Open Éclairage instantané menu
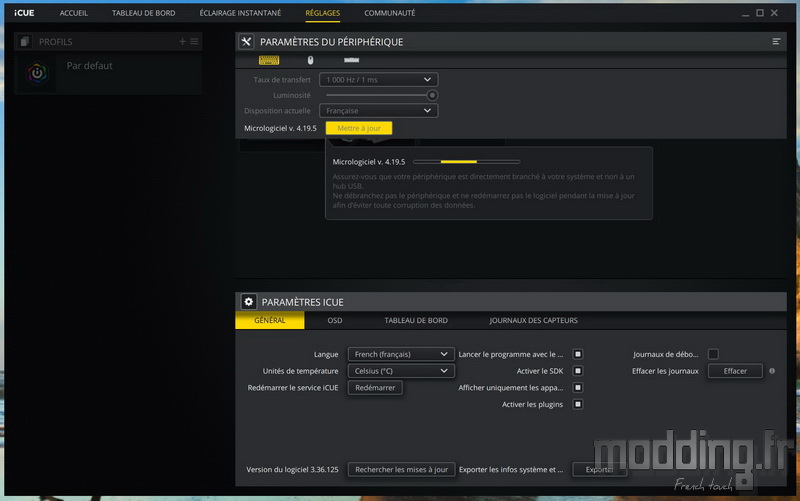Viewport: 800px width, 501px height. click(240, 13)
